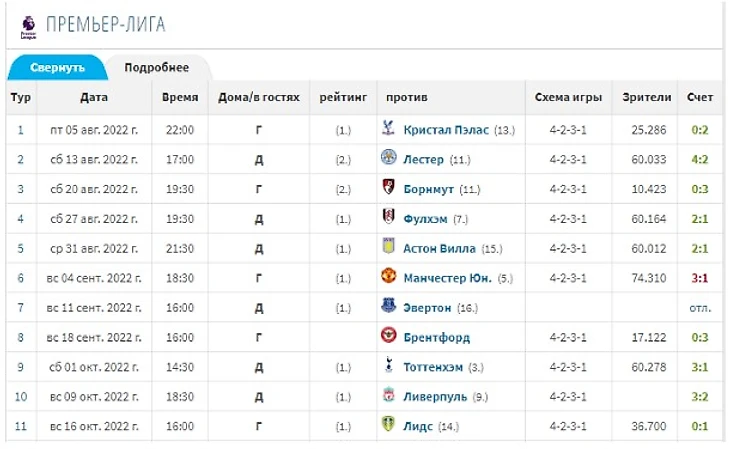Click the Manchester United club crest

[388, 278]
